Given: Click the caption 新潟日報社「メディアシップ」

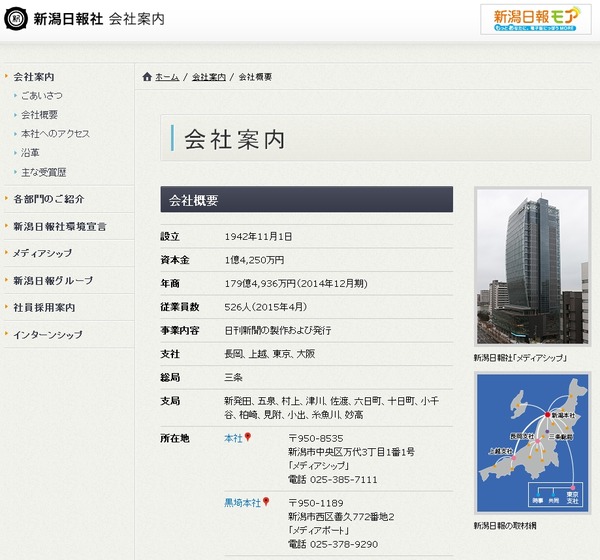Looking at the screenshot, I should (520, 358).
